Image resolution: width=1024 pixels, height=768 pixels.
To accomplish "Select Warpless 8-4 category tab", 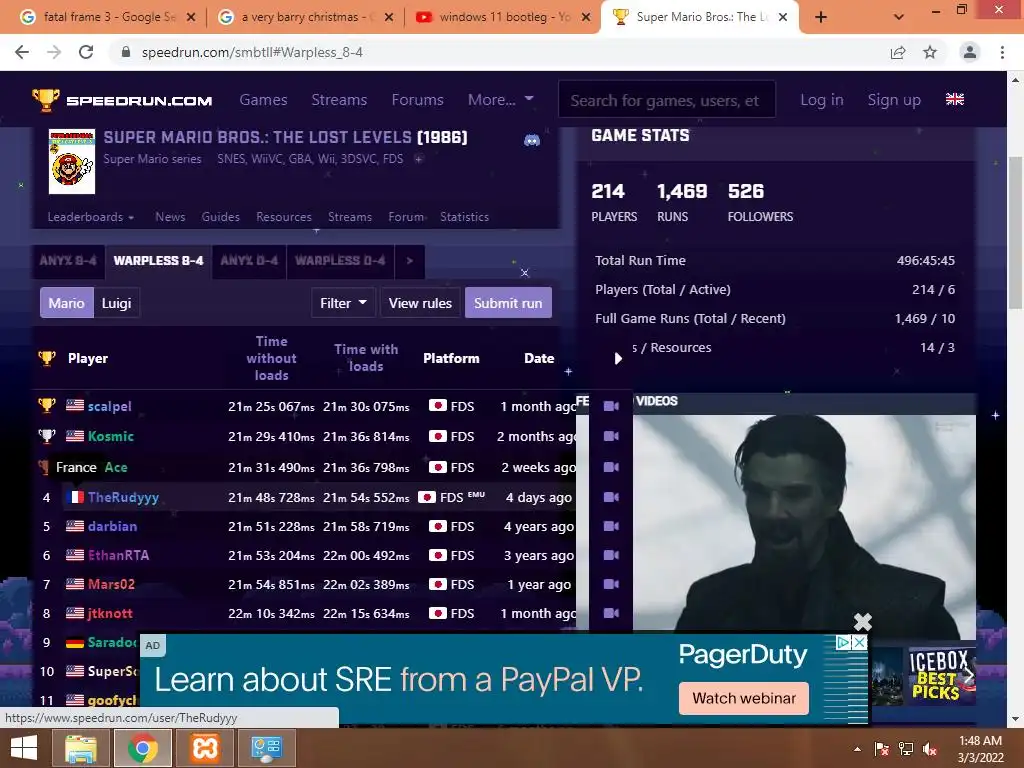I will coord(158,261).
